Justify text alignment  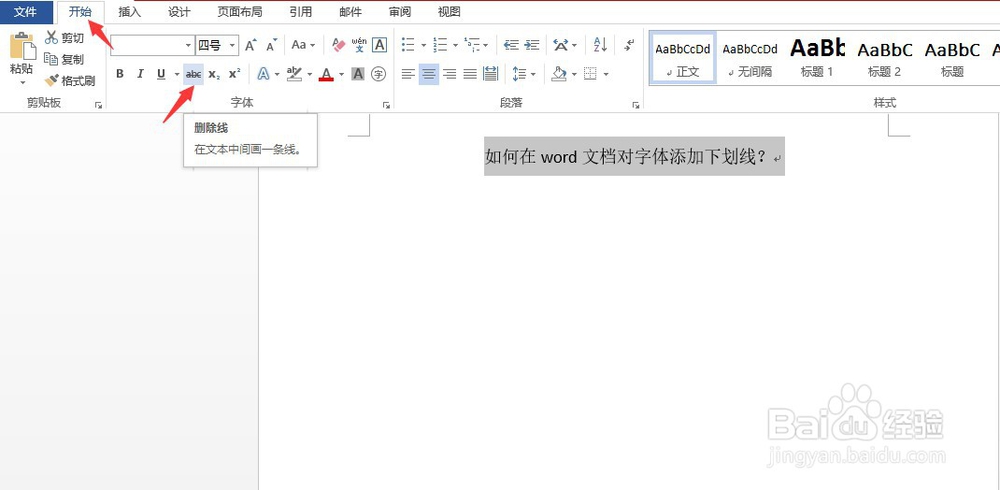pos(470,74)
